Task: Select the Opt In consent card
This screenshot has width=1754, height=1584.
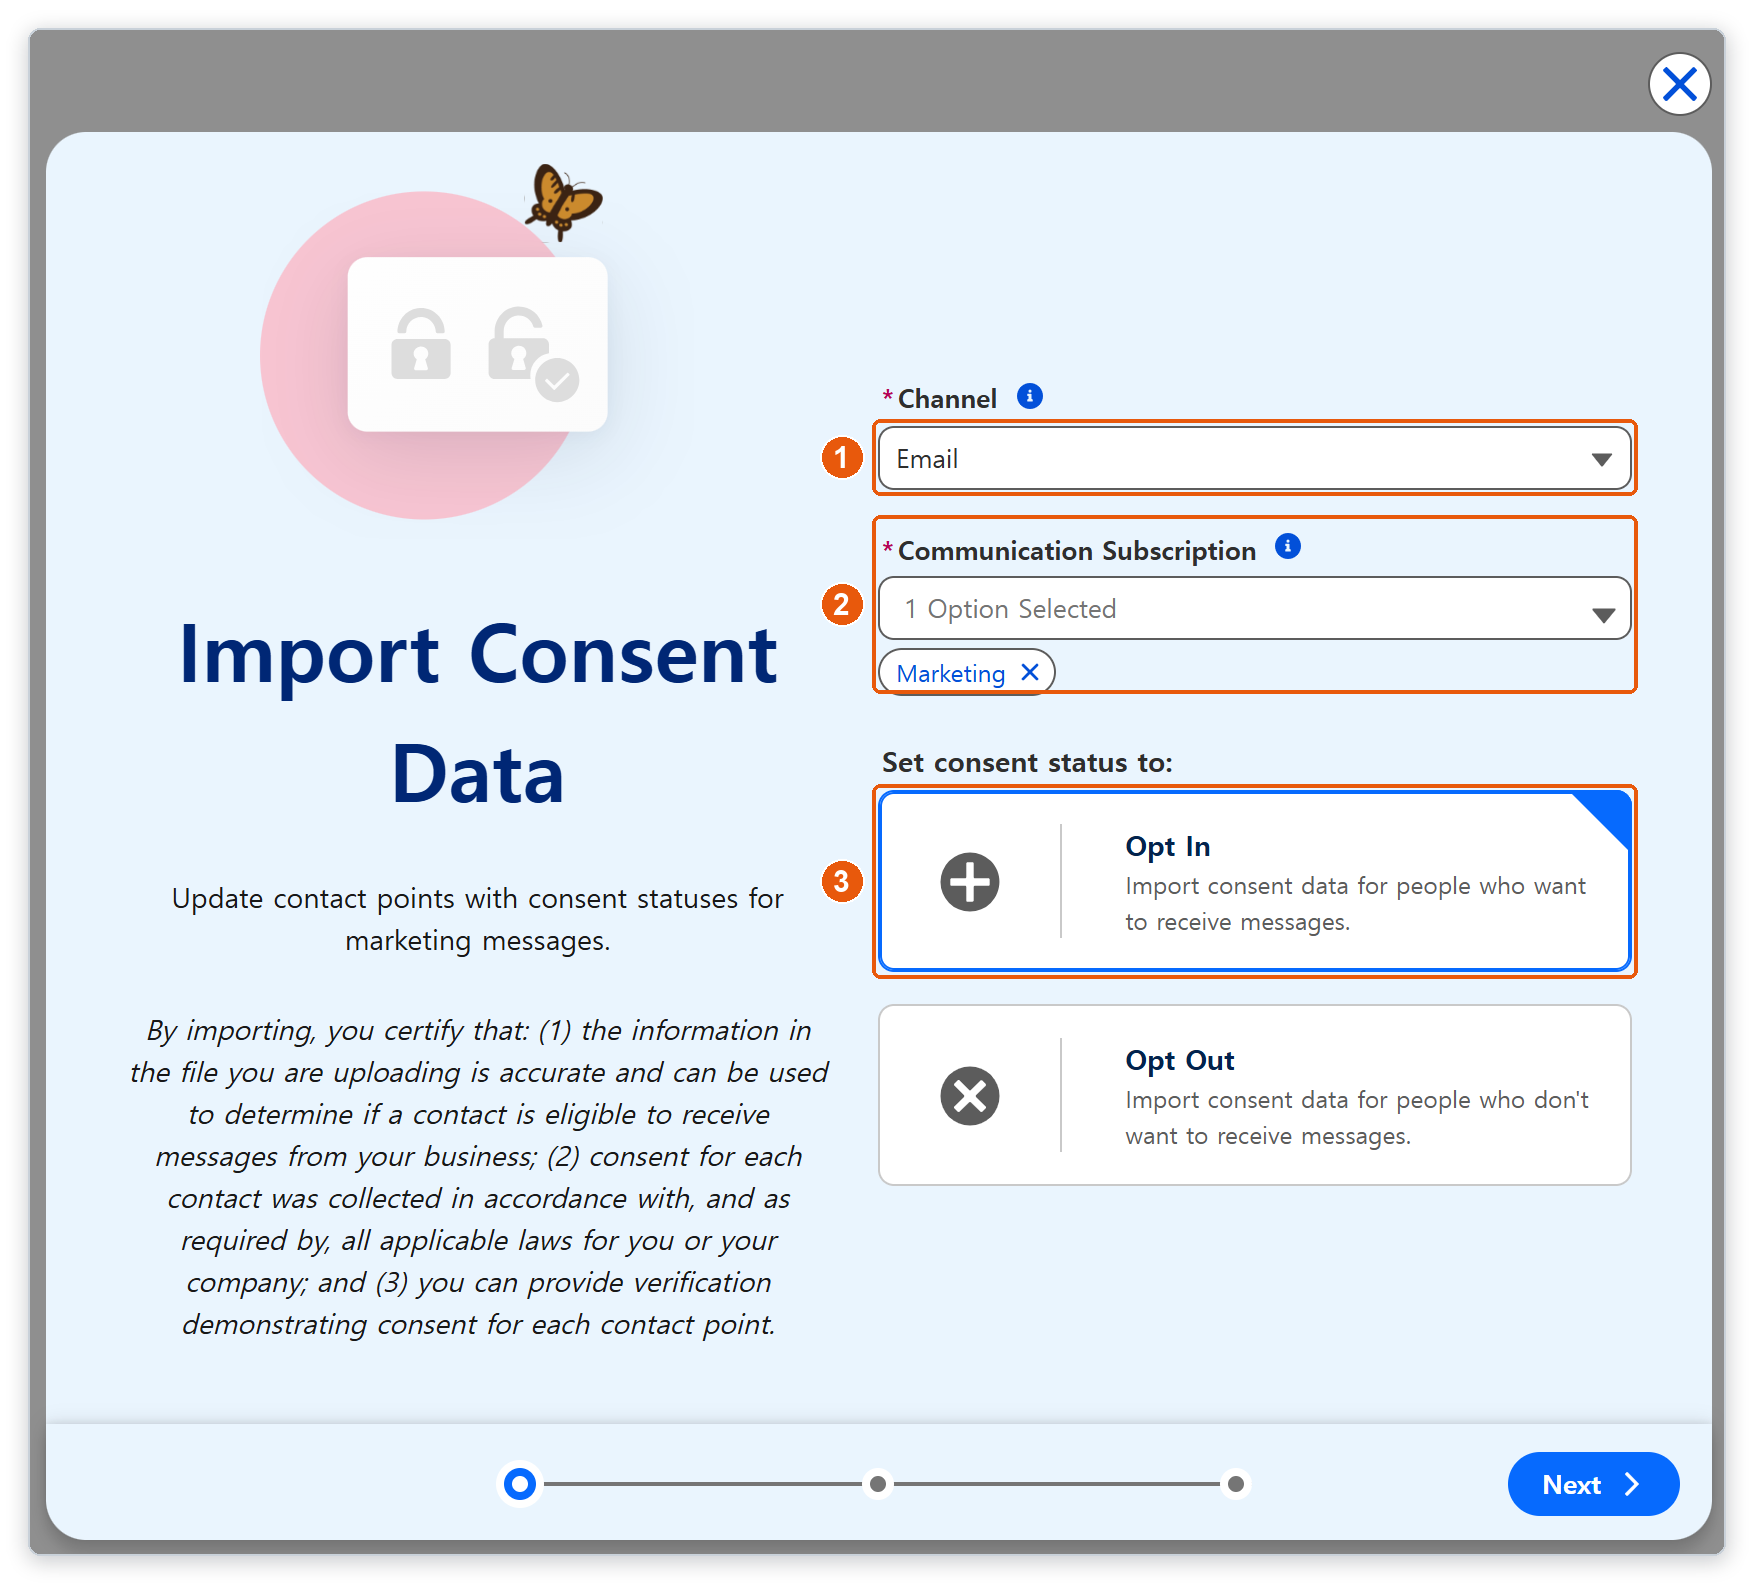Action: [x=1254, y=882]
